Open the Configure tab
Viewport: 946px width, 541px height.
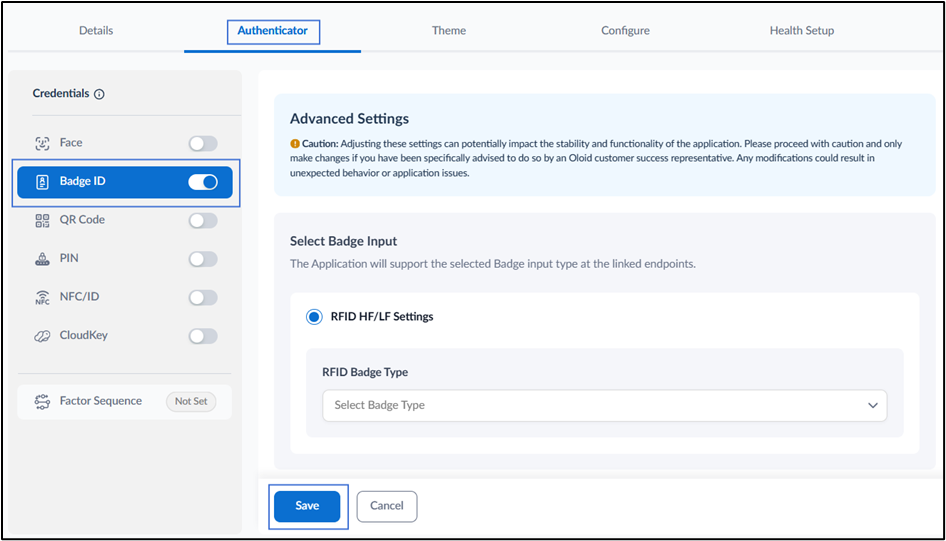tap(625, 30)
